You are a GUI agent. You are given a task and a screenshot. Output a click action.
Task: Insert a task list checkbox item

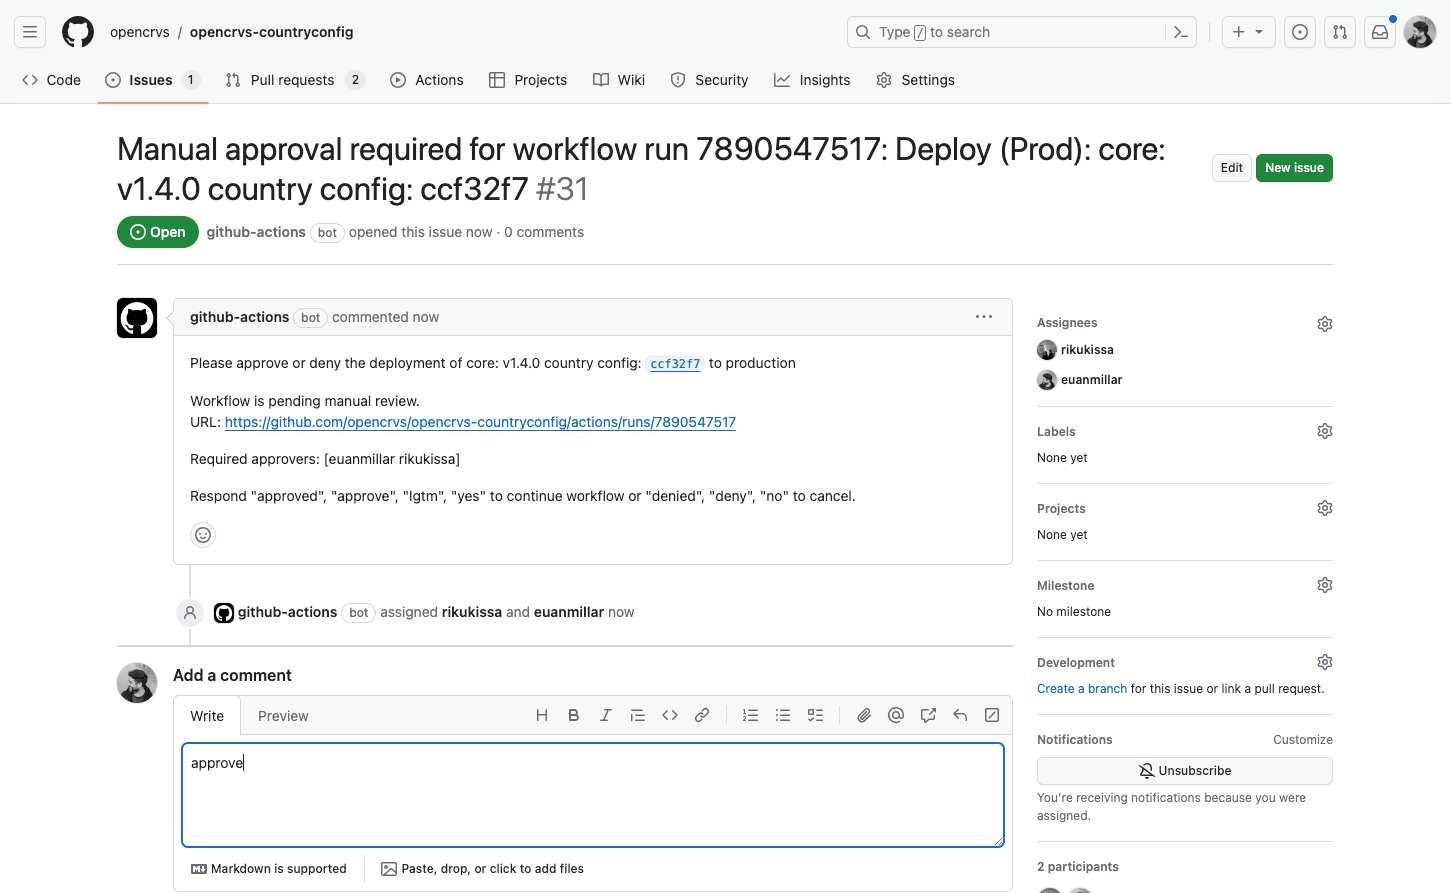[x=815, y=715]
